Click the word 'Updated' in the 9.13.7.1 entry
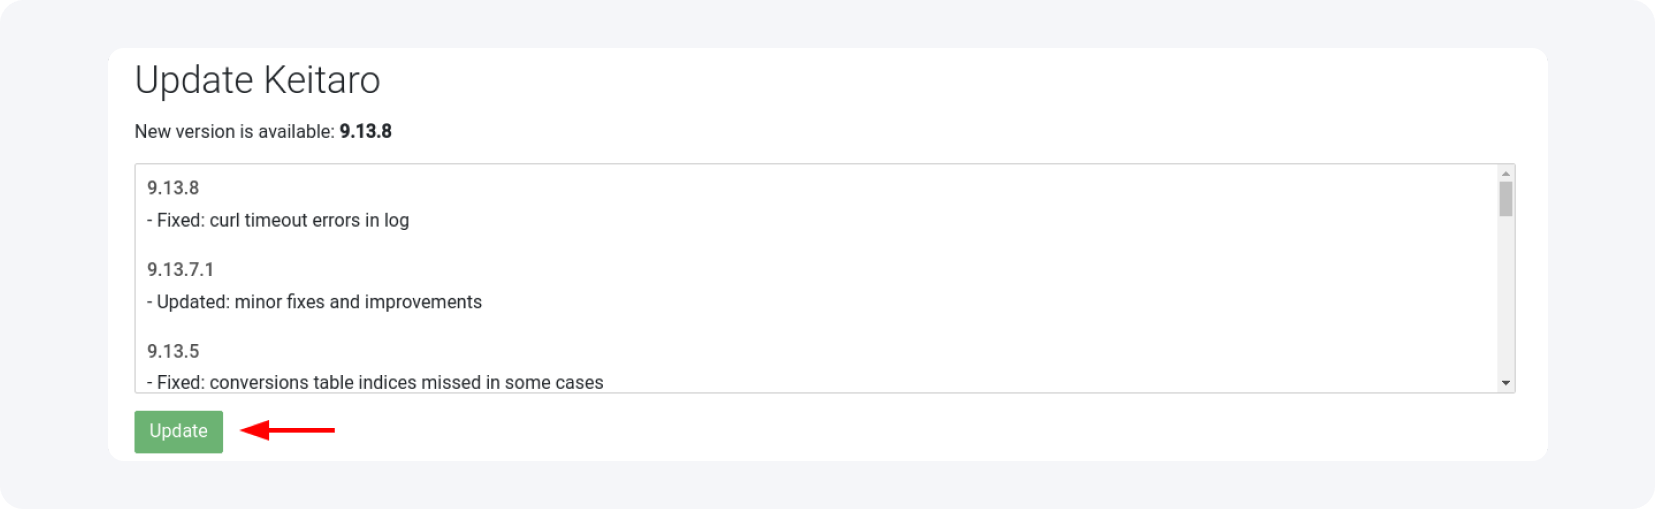The height and width of the screenshot is (509, 1655). [x=192, y=302]
